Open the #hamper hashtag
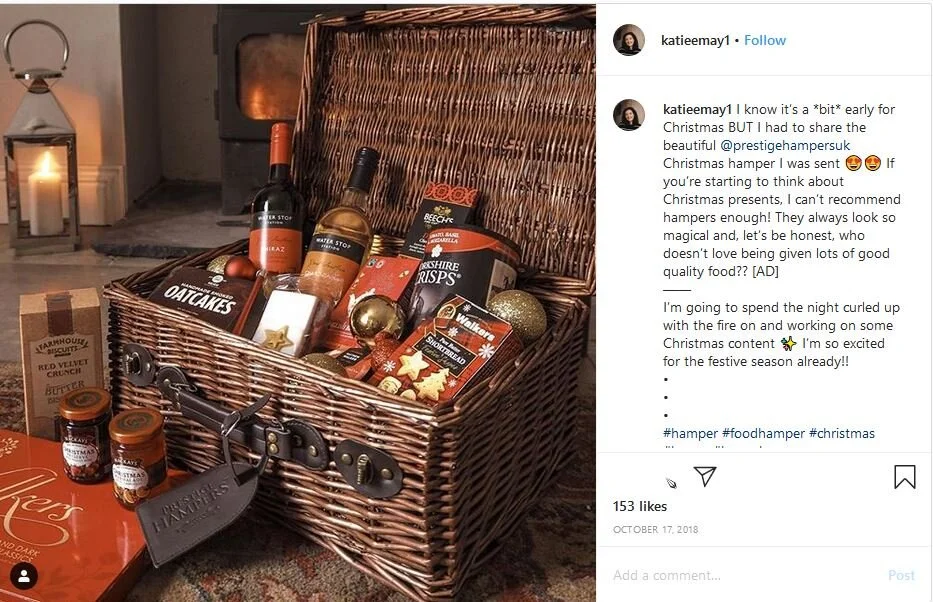The image size is (933, 602). pos(690,434)
